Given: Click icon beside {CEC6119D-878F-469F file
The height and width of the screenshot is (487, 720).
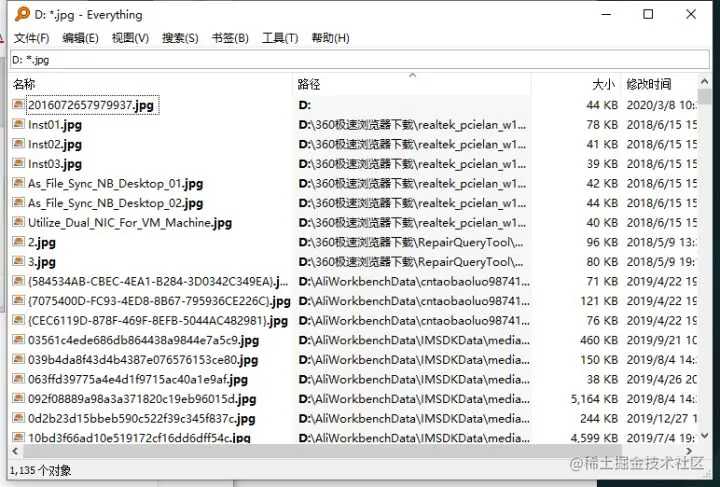Looking at the screenshot, I should pyautogui.click(x=18, y=320).
